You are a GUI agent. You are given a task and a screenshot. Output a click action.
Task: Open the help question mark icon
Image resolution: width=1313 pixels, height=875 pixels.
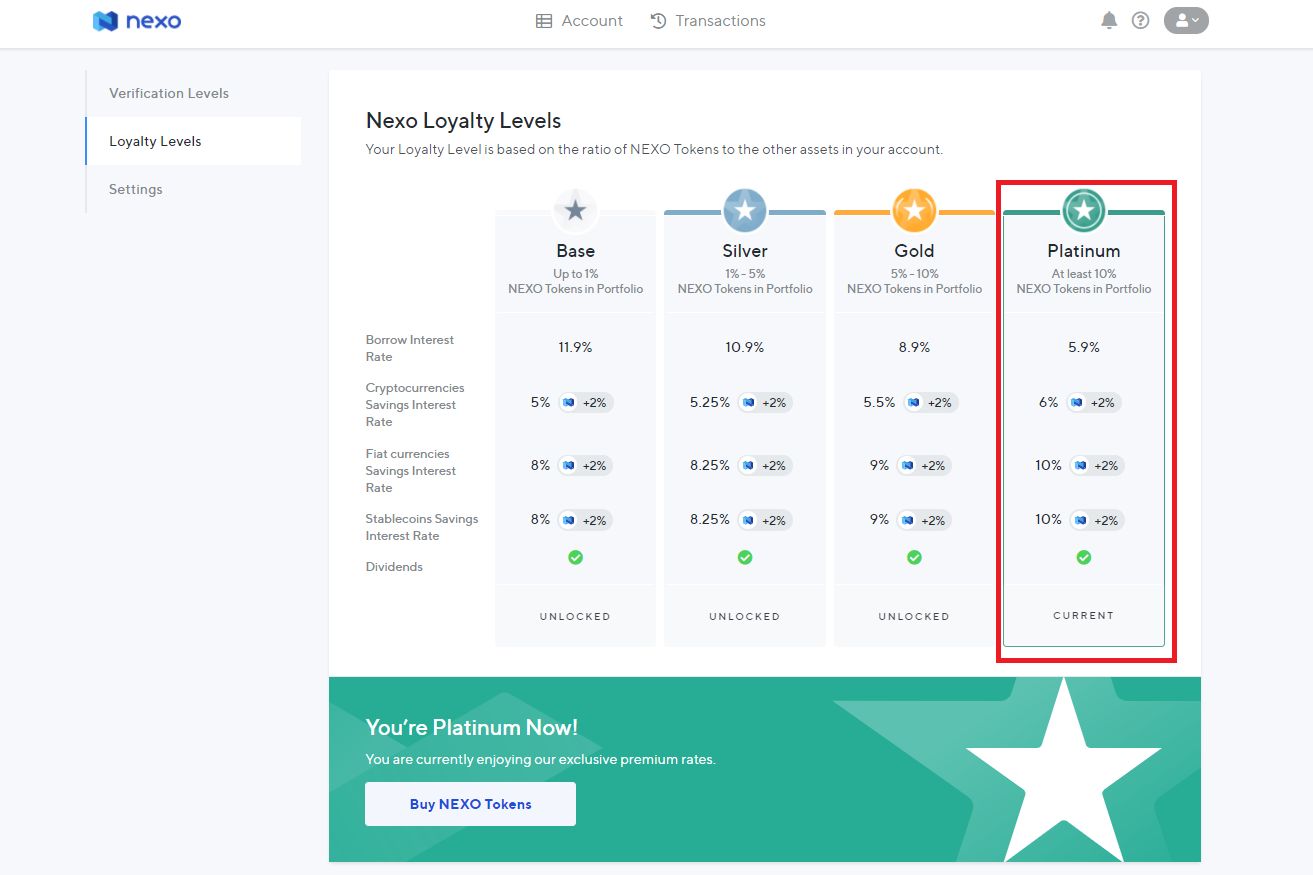(x=1140, y=20)
